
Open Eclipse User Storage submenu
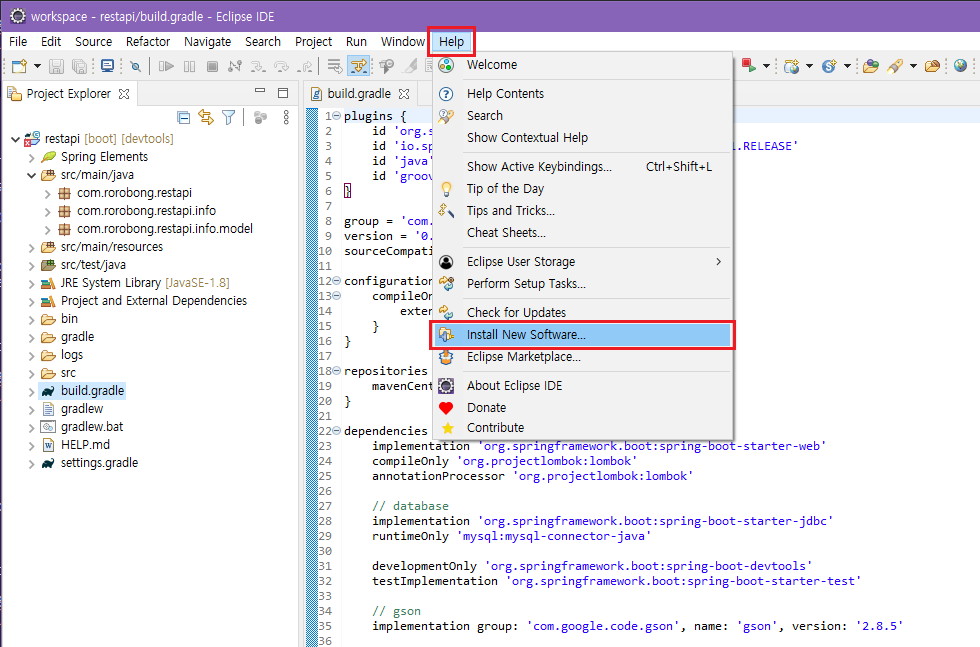click(x=582, y=261)
